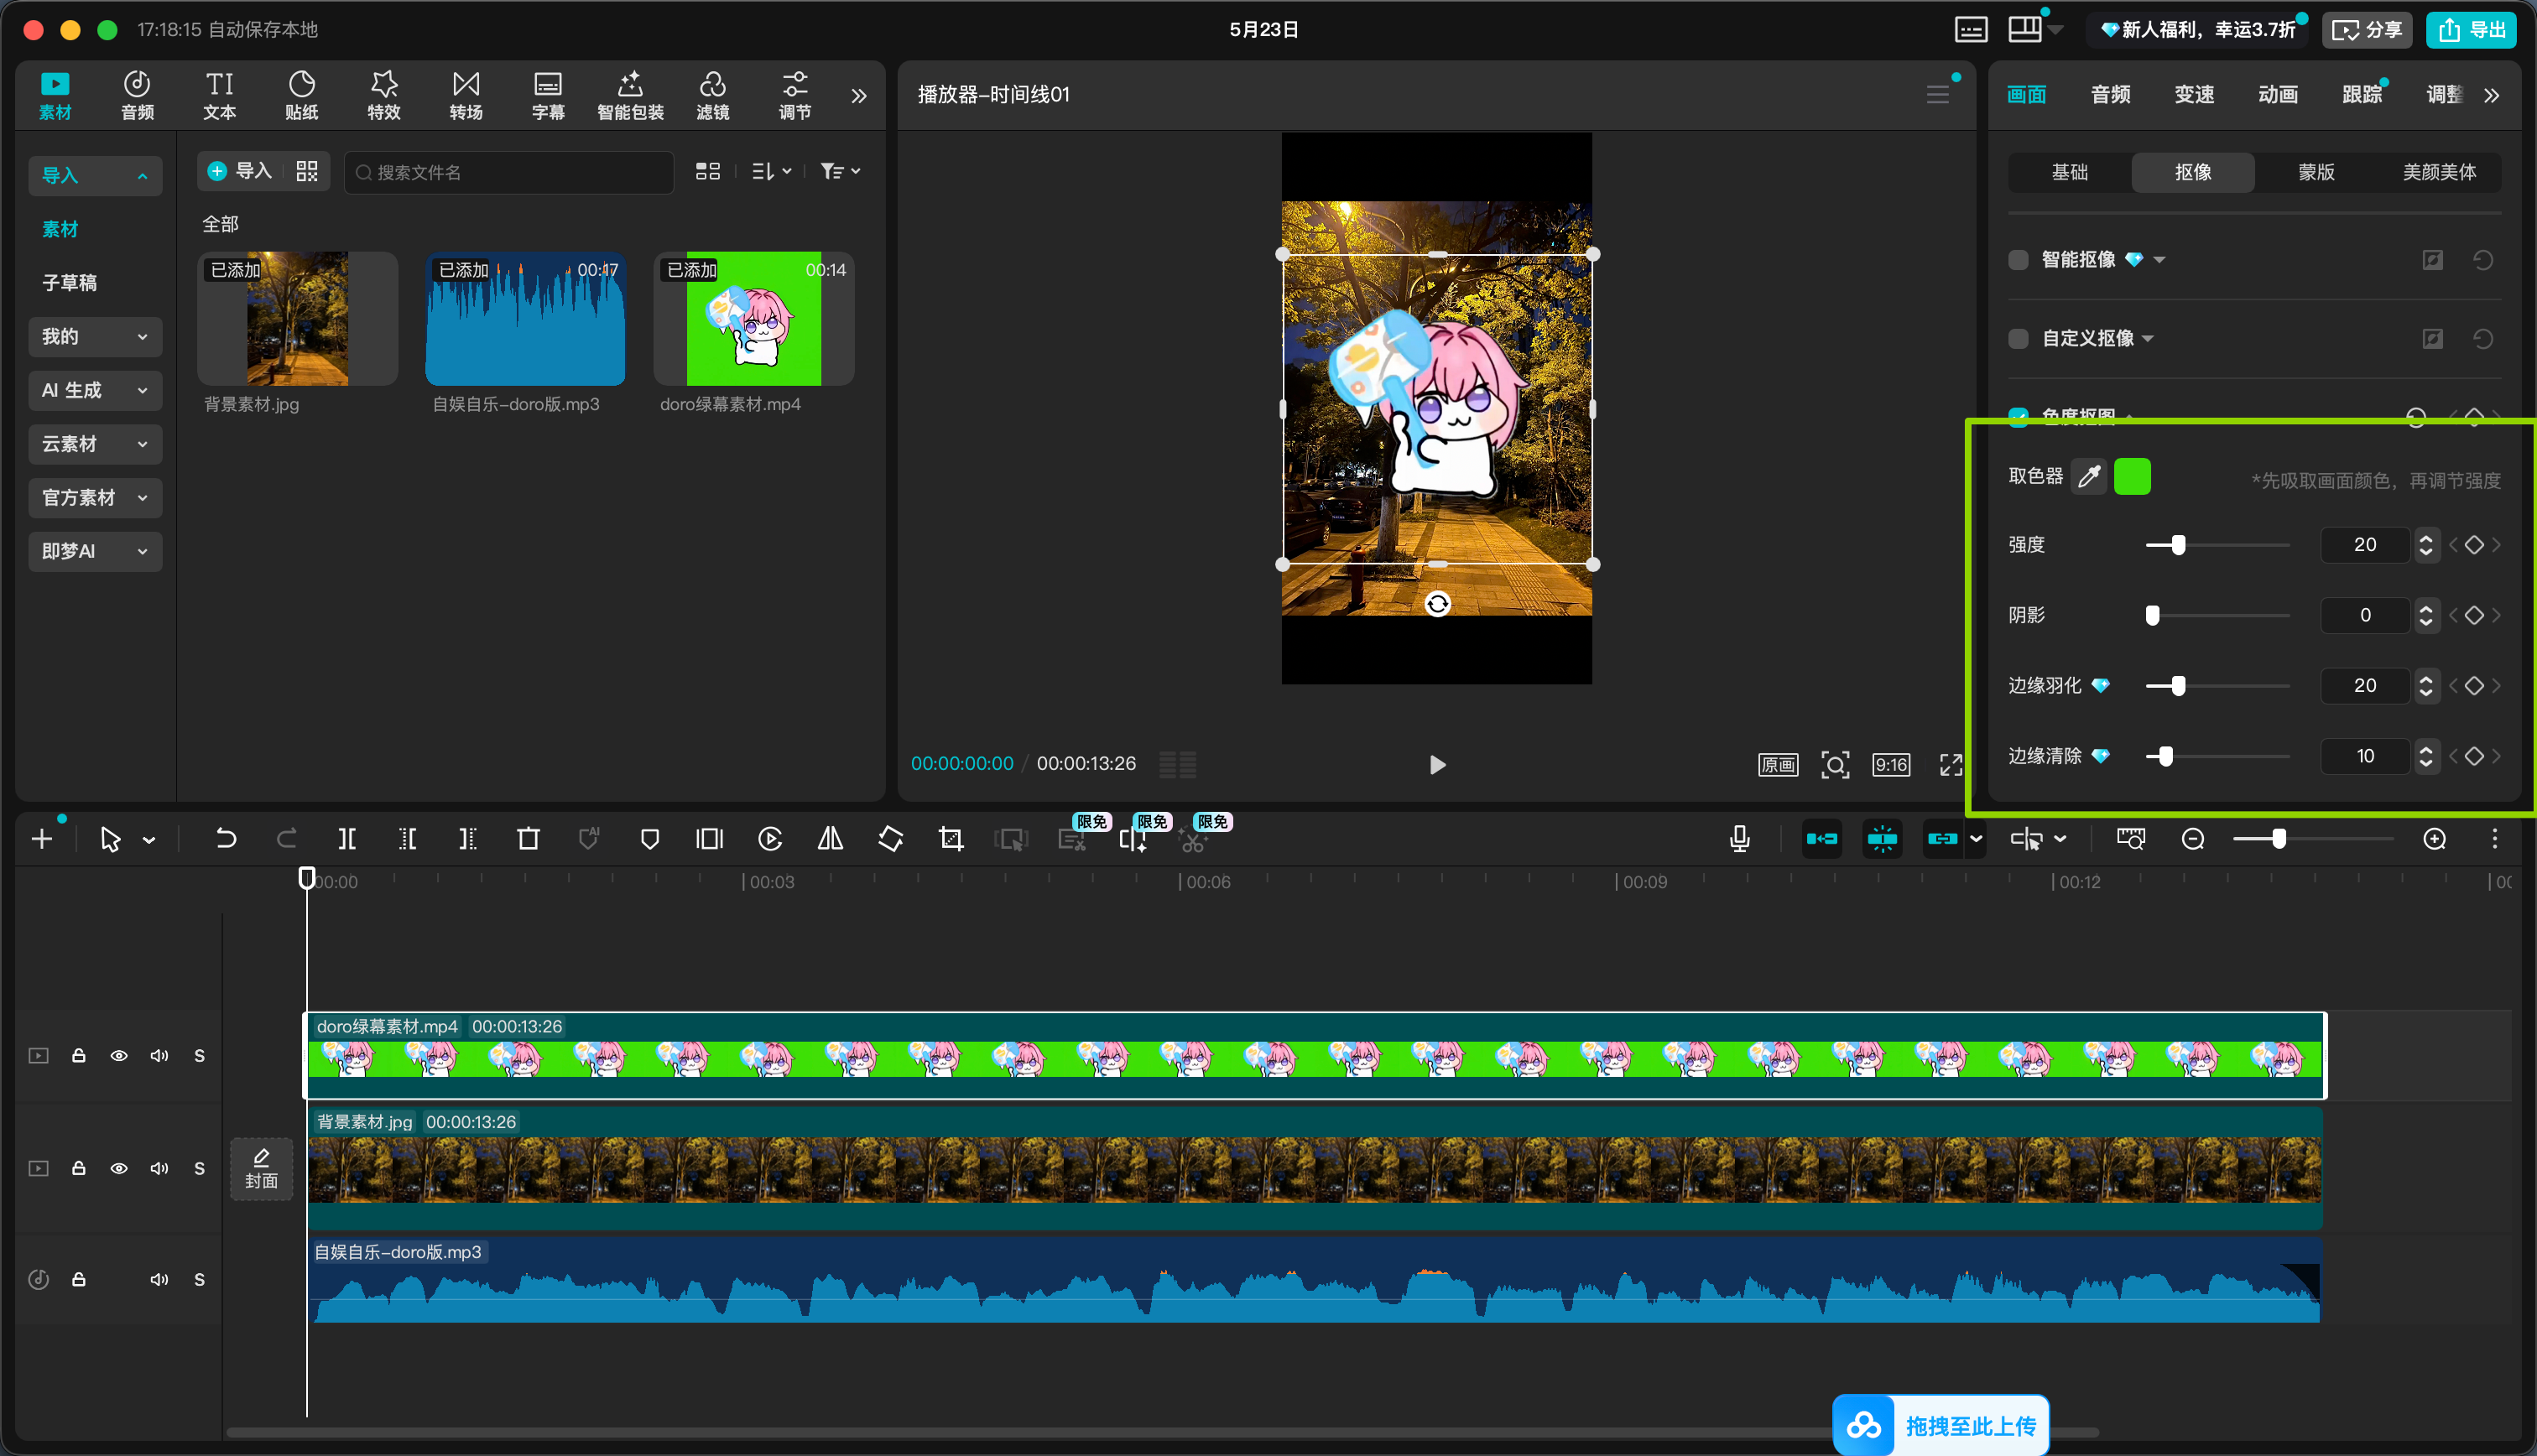This screenshot has width=2537, height=1456.
Task: Expand the AI 生成 sidebar section
Action: pos(95,391)
